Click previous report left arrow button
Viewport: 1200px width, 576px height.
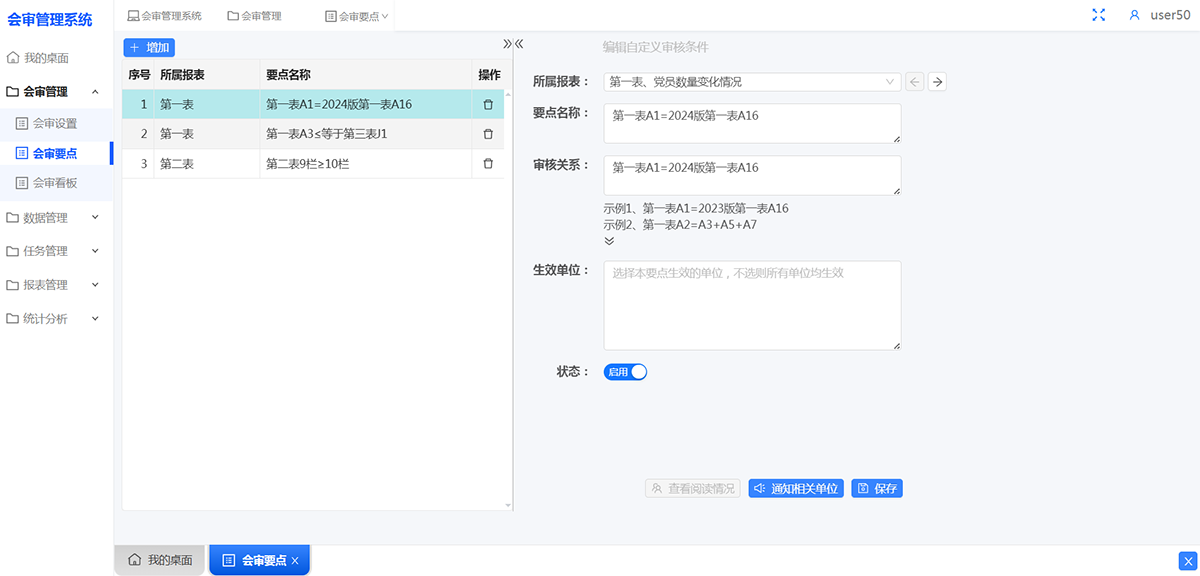[x=915, y=82]
